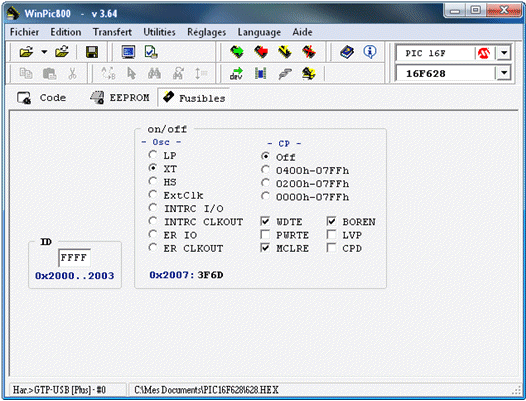526x401 pixels.
Task: Switch to the Code tab
Action: click(x=42, y=98)
